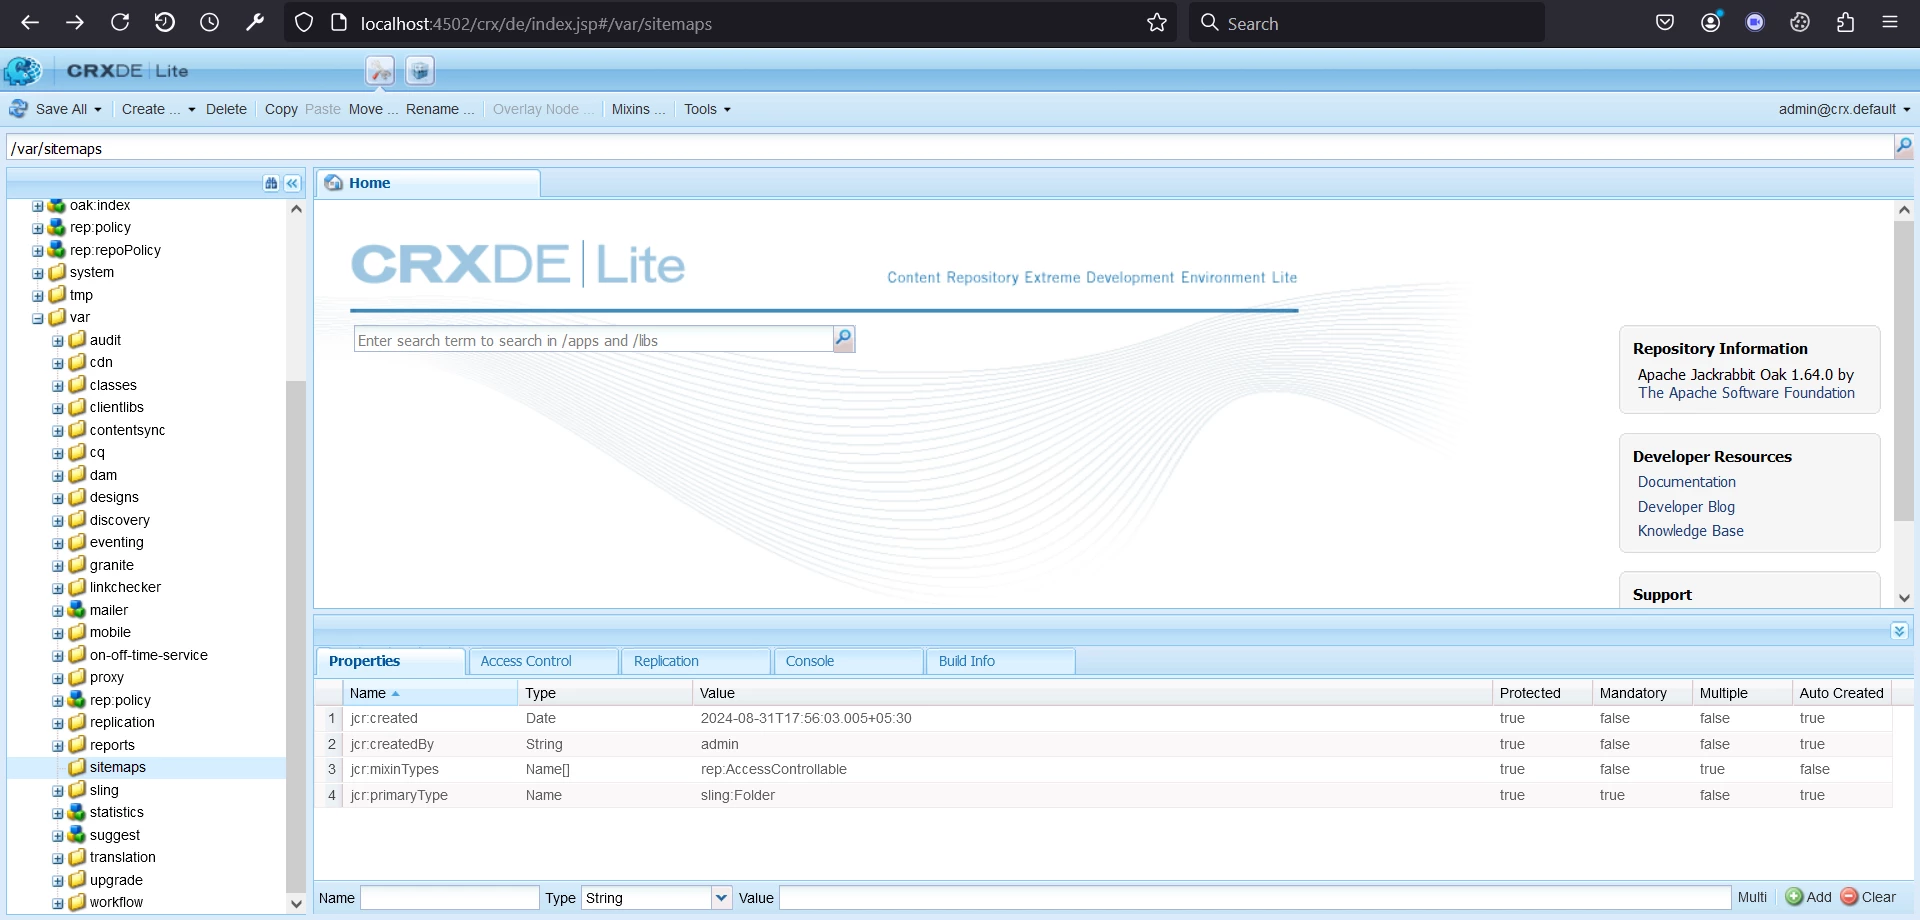Image resolution: width=1920 pixels, height=920 pixels.
Task: Click the green Add property icon
Action: (1795, 897)
